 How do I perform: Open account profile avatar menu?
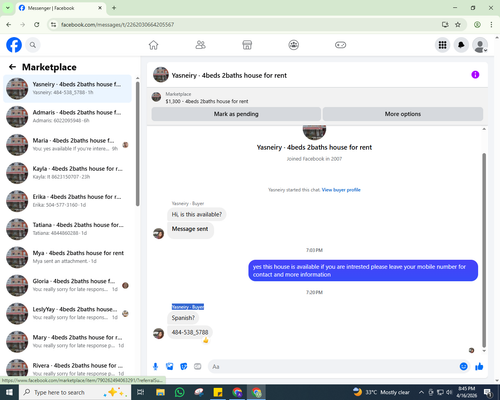480,45
